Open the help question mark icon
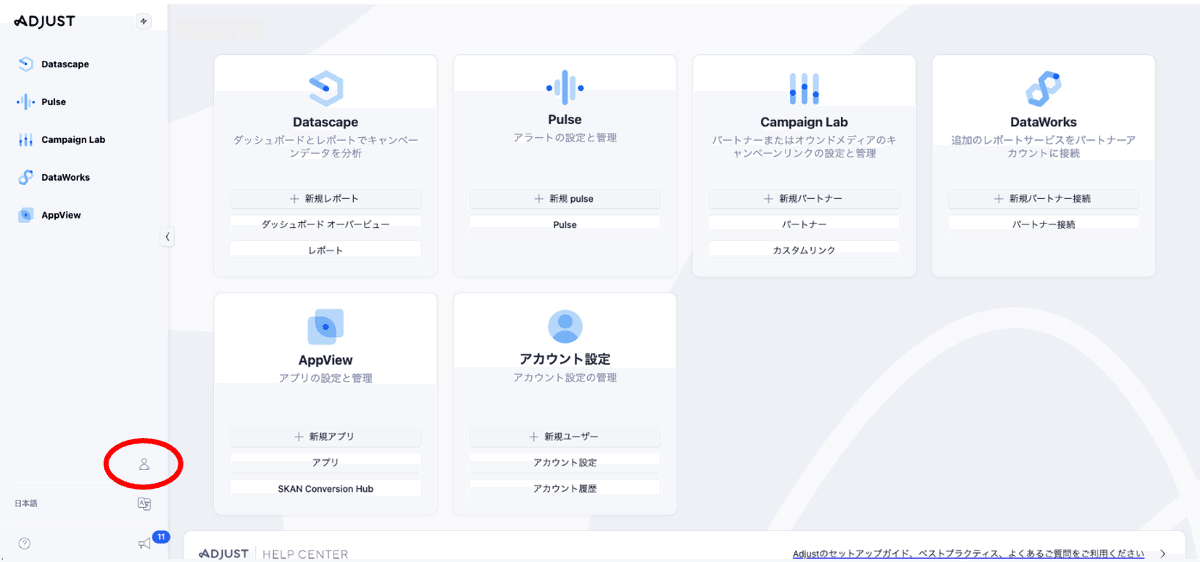The image size is (1200, 562). pos(25,543)
